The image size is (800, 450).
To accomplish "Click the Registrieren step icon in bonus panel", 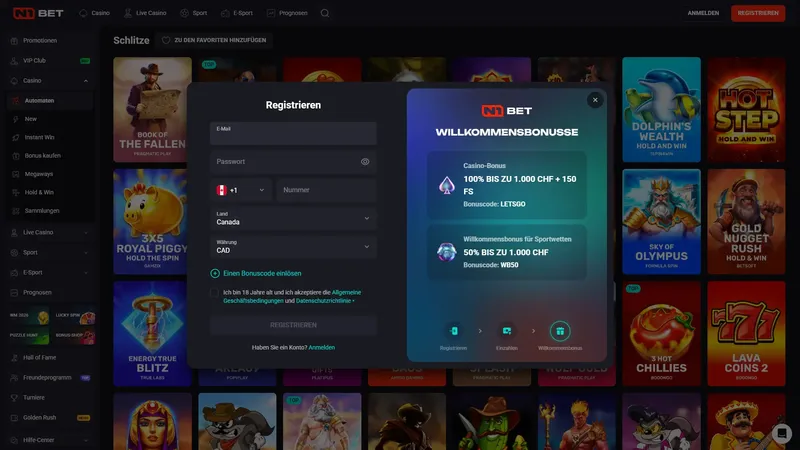I will pyautogui.click(x=454, y=331).
